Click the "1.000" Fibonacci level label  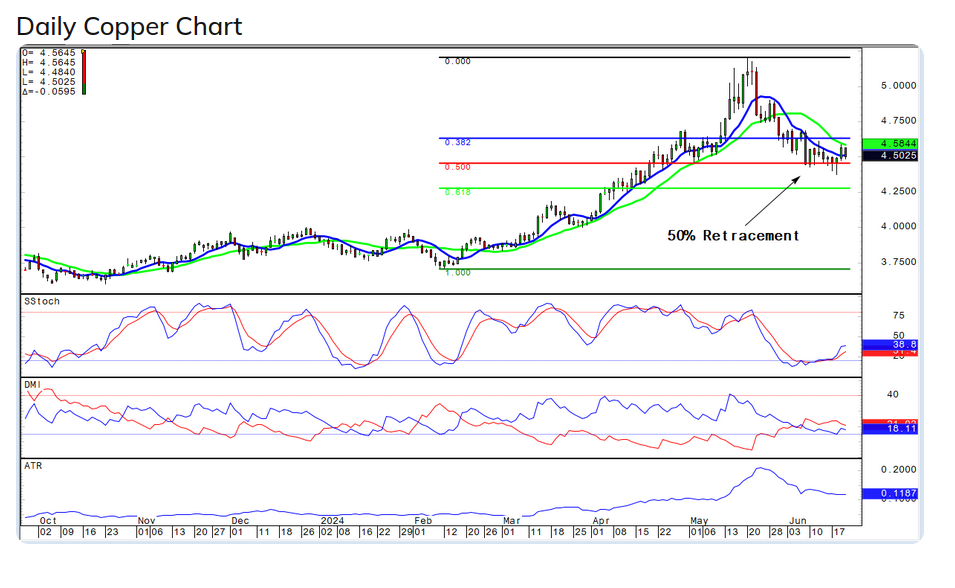tap(457, 273)
